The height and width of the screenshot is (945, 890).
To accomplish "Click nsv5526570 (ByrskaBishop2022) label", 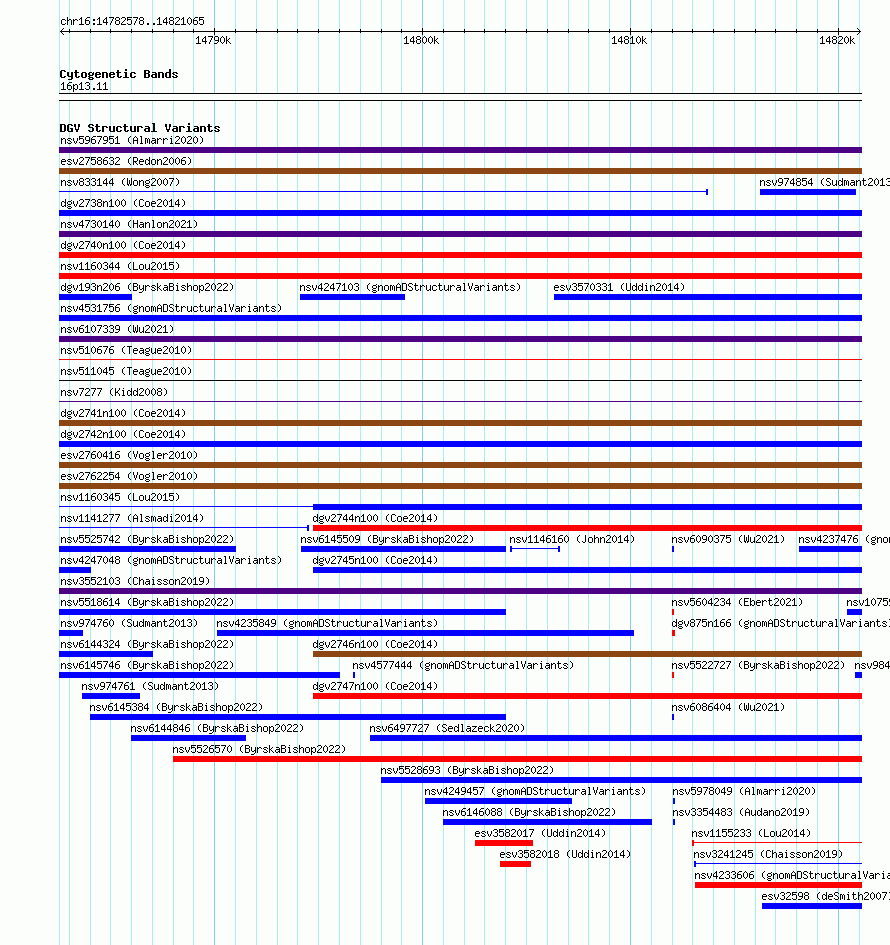I will pos(260,750).
